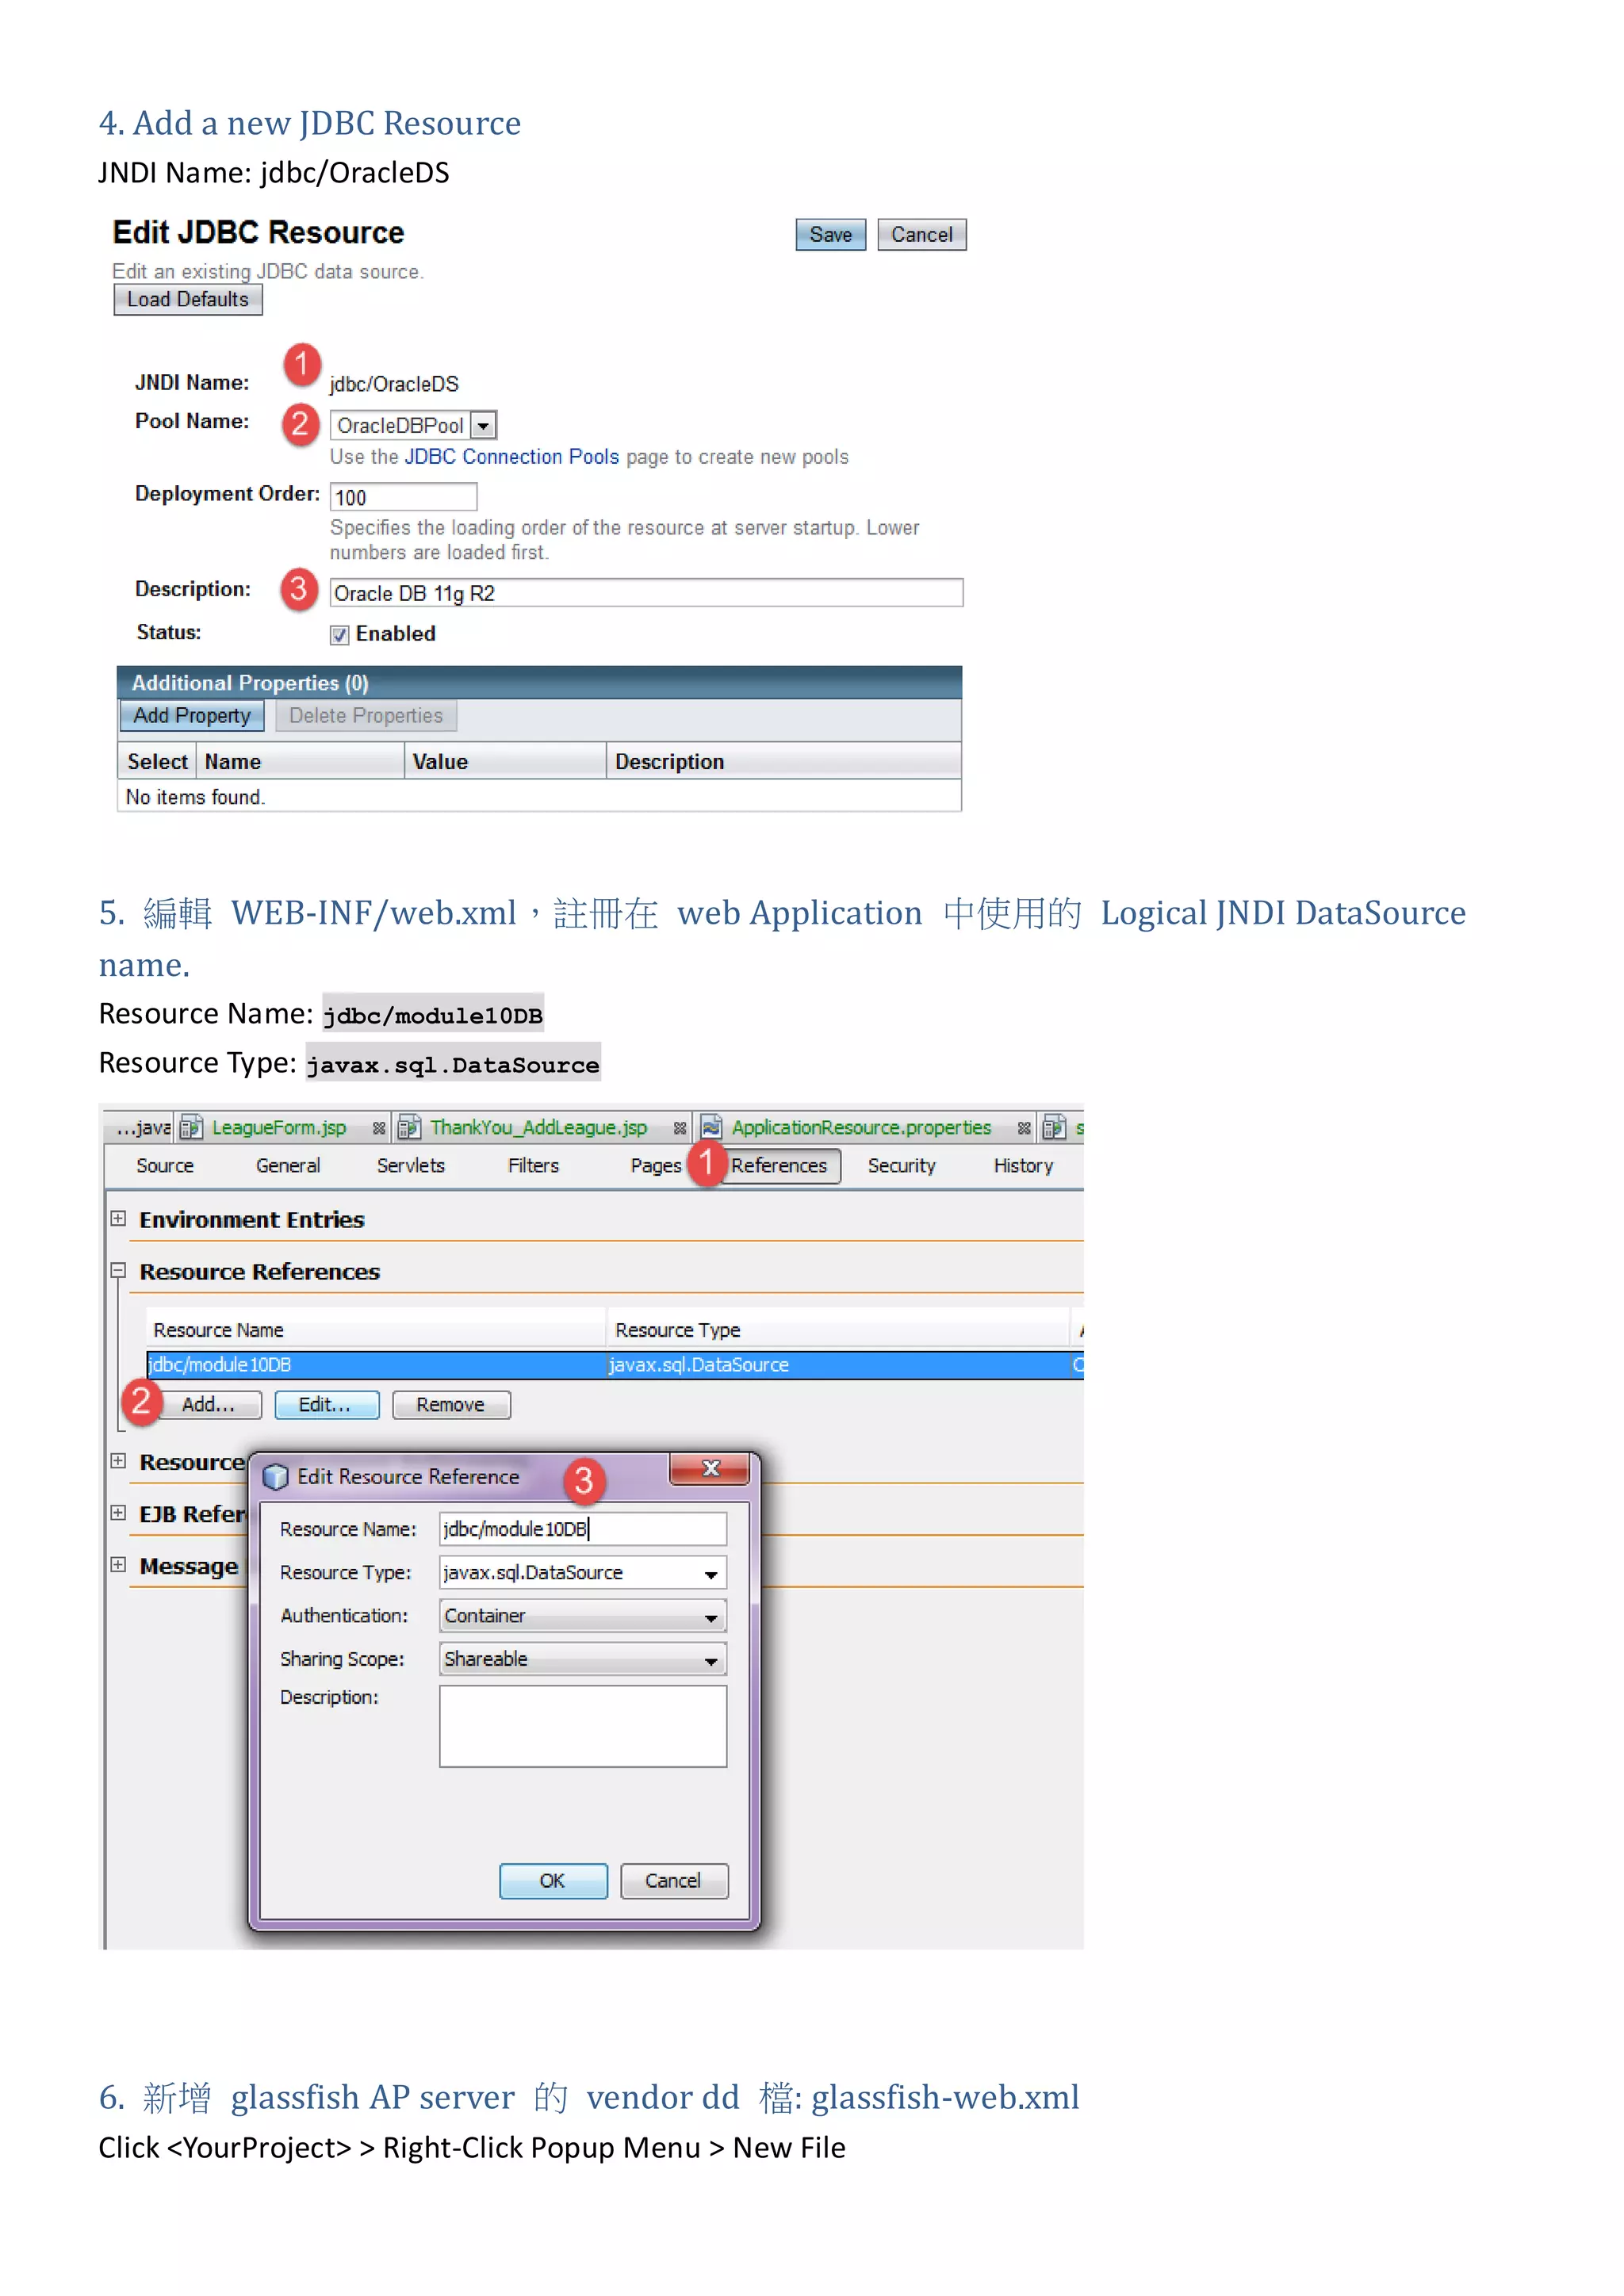Cancel the Edit Resource Reference dialog
The width and height of the screenshot is (1624, 2296).
[x=673, y=1882]
